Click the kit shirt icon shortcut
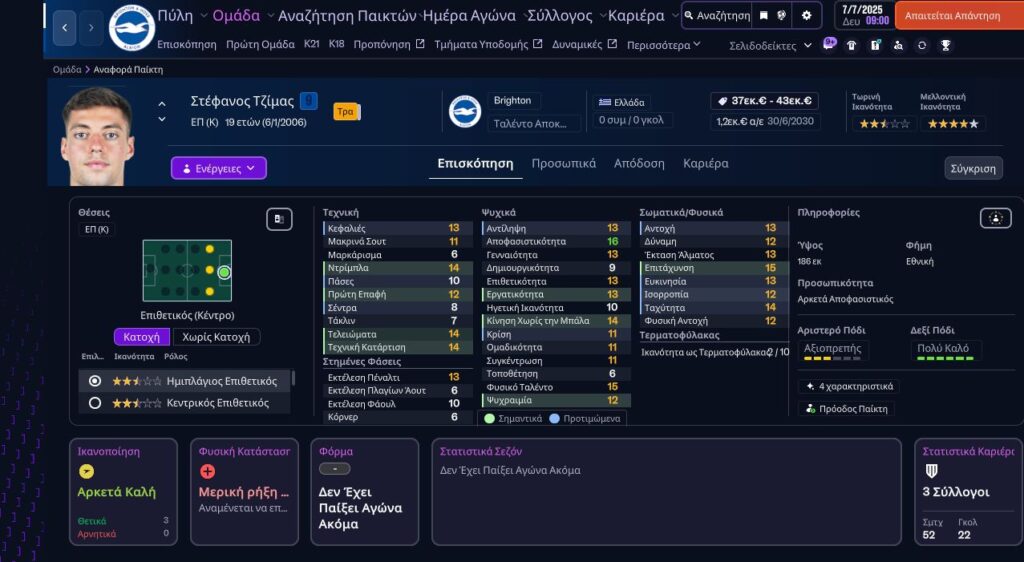The image size is (1024, 562). 851,45
